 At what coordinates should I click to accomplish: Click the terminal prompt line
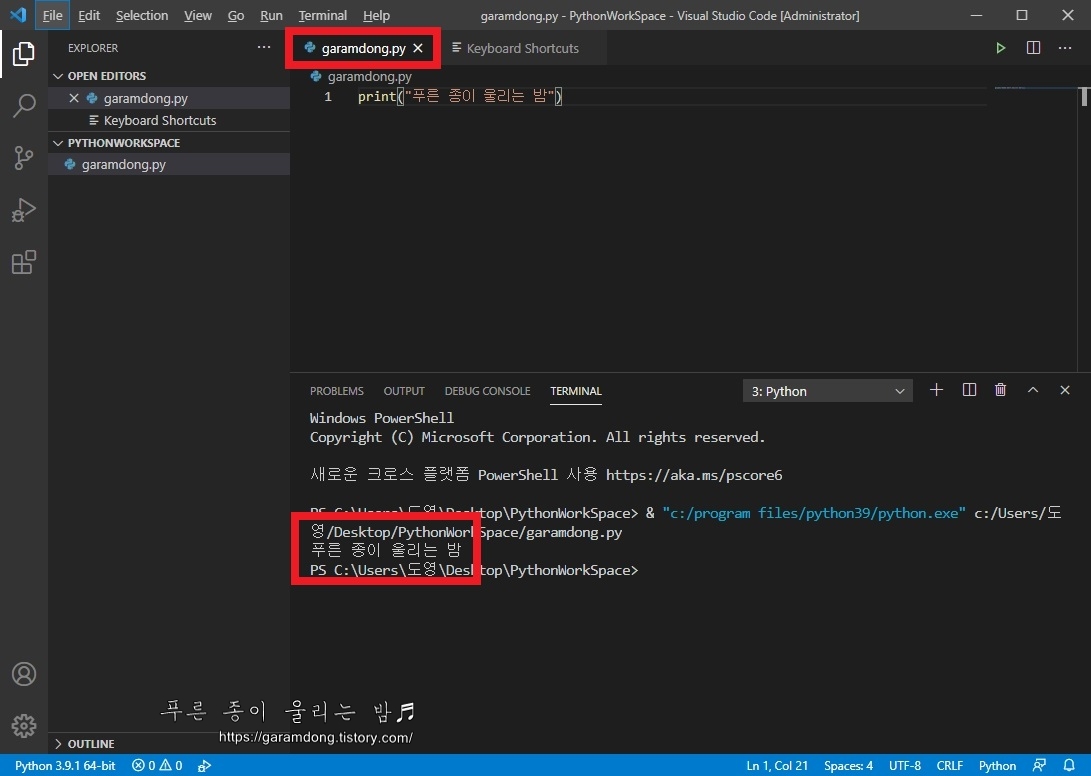click(x=474, y=570)
